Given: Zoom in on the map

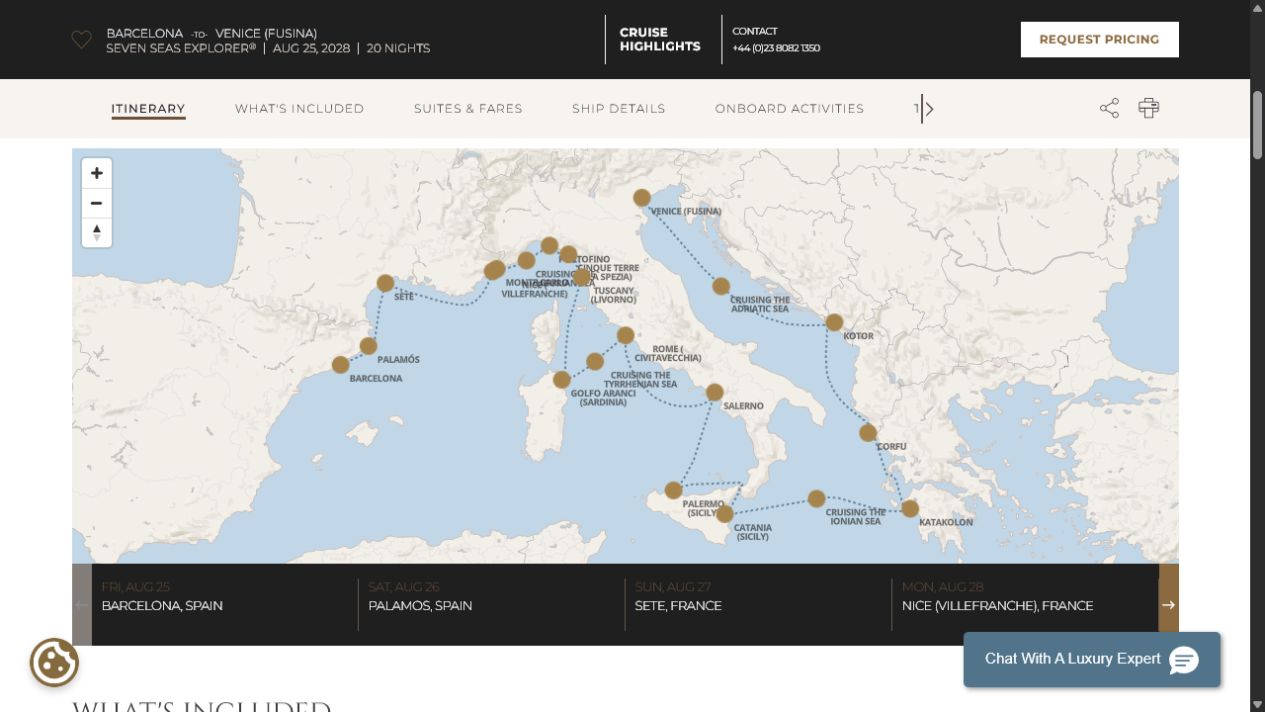Looking at the screenshot, I should (x=97, y=173).
